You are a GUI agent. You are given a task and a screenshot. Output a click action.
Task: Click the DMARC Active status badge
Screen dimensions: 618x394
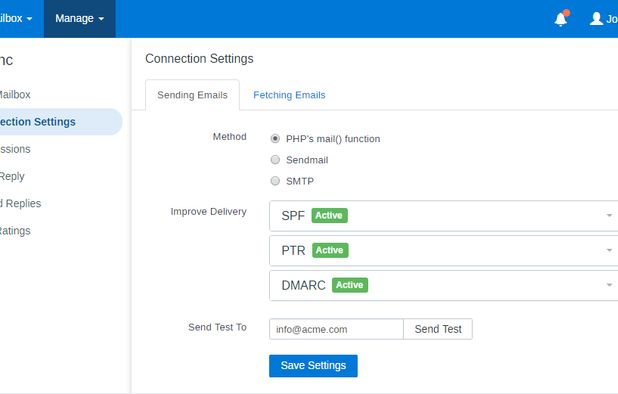(350, 285)
